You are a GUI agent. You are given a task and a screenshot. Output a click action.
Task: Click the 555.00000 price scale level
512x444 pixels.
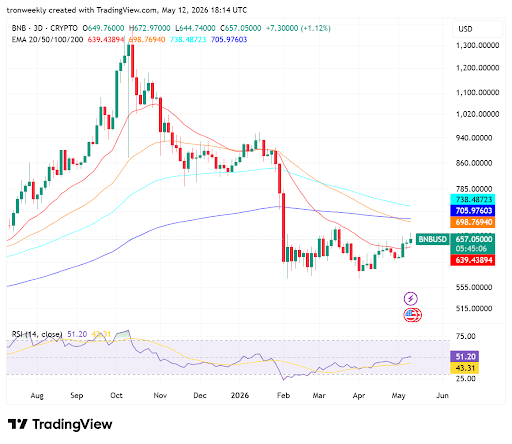[x=474, y=287]
